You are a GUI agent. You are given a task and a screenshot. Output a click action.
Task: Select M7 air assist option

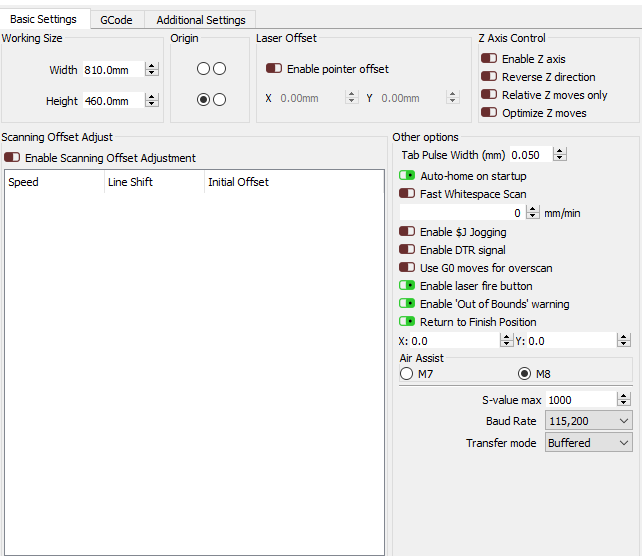tap(407, 374)
